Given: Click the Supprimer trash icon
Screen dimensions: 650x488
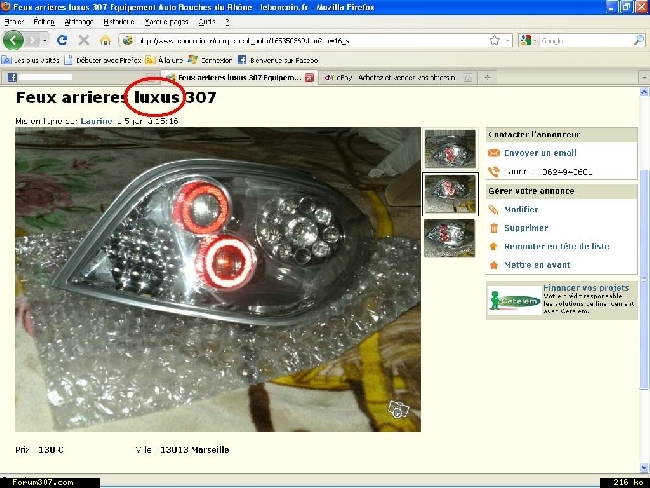Looking at the screenshot, I should 494,228.
